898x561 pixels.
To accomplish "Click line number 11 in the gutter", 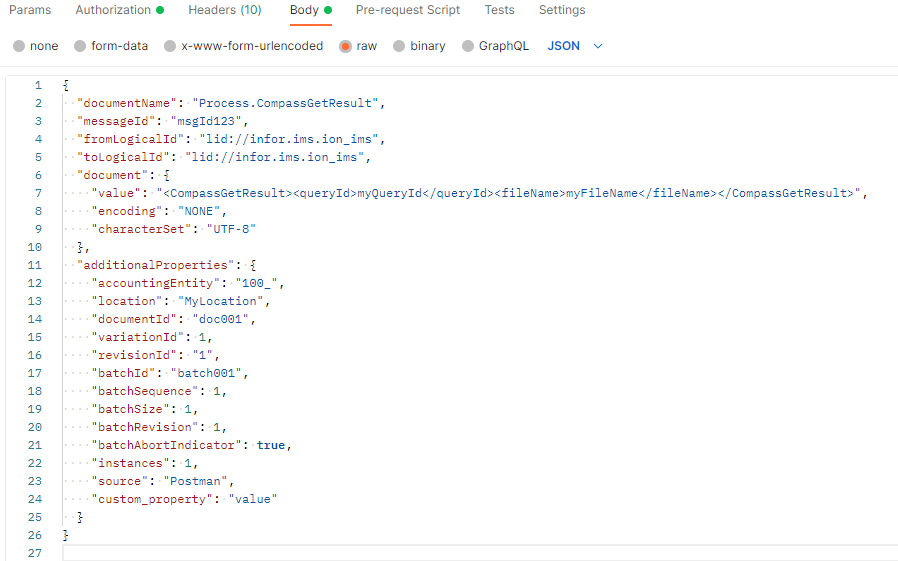I will (34, 265).
